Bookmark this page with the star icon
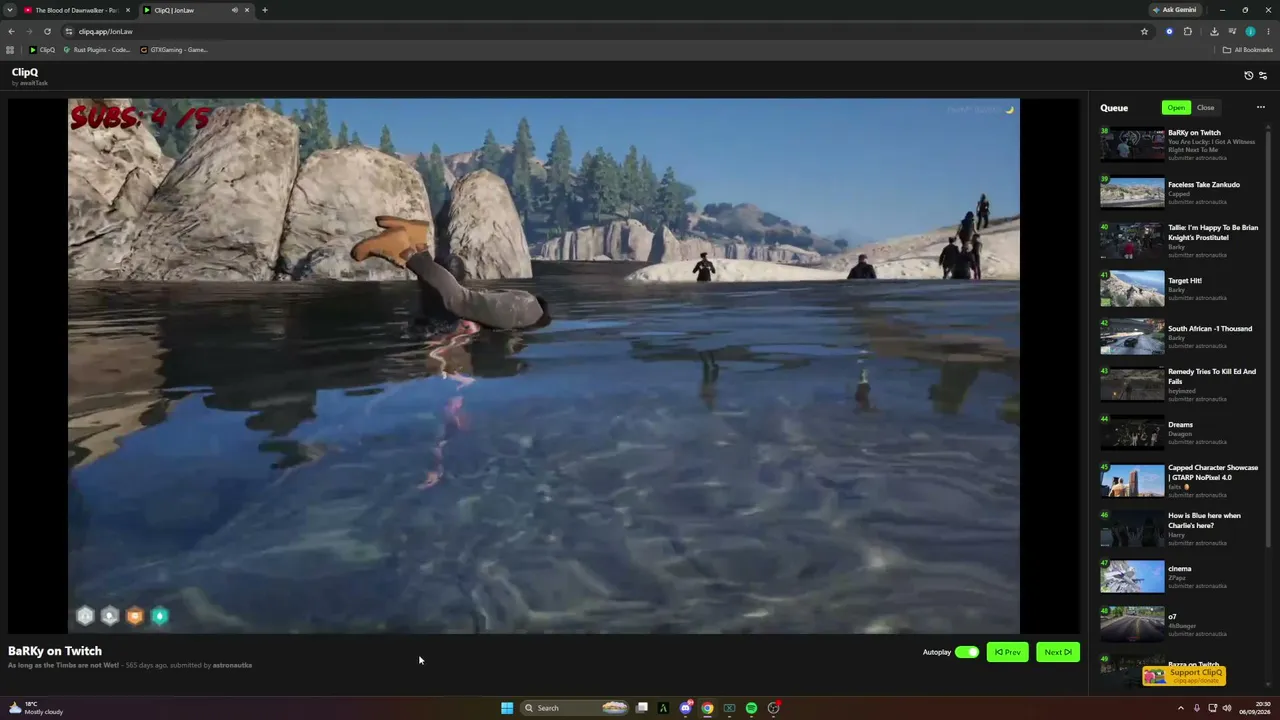The height and width of the screenshot is (720, 1280). pos(1145,31)
